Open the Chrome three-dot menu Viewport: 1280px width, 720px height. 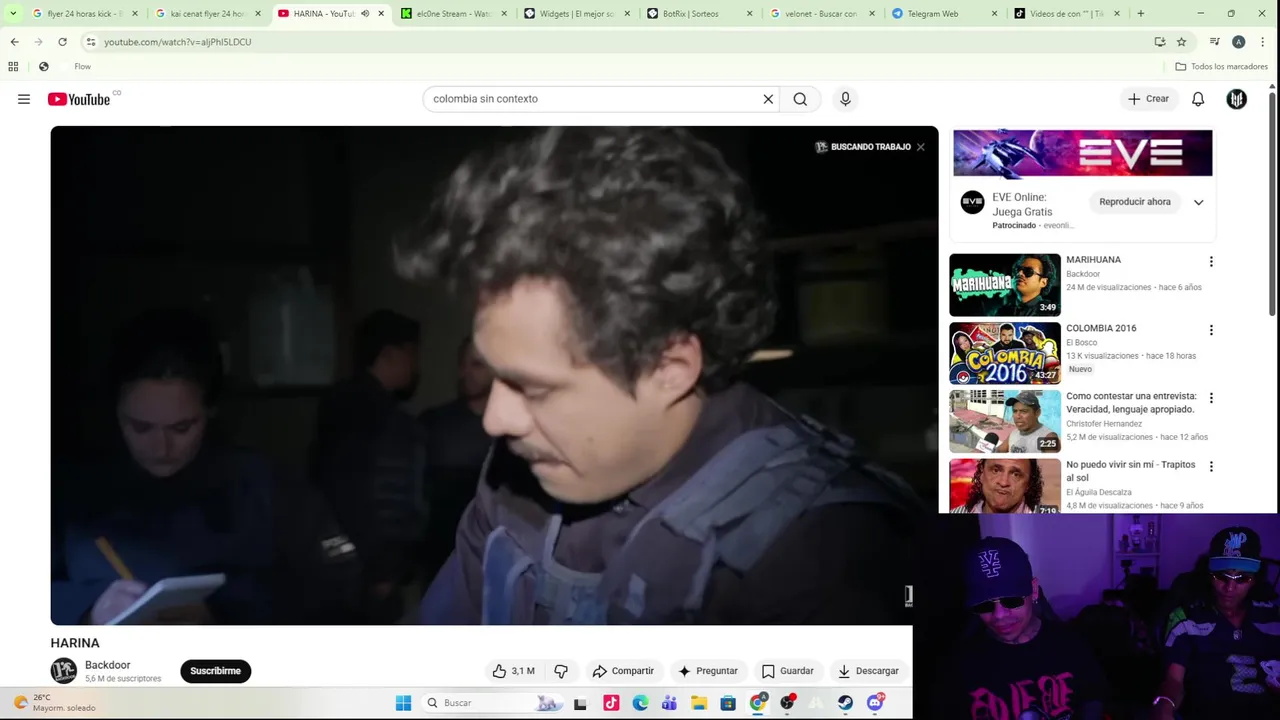pos(1263,42)
